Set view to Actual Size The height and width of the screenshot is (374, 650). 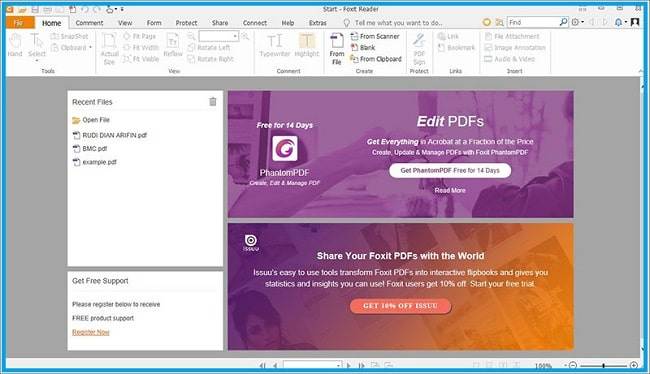109,49
